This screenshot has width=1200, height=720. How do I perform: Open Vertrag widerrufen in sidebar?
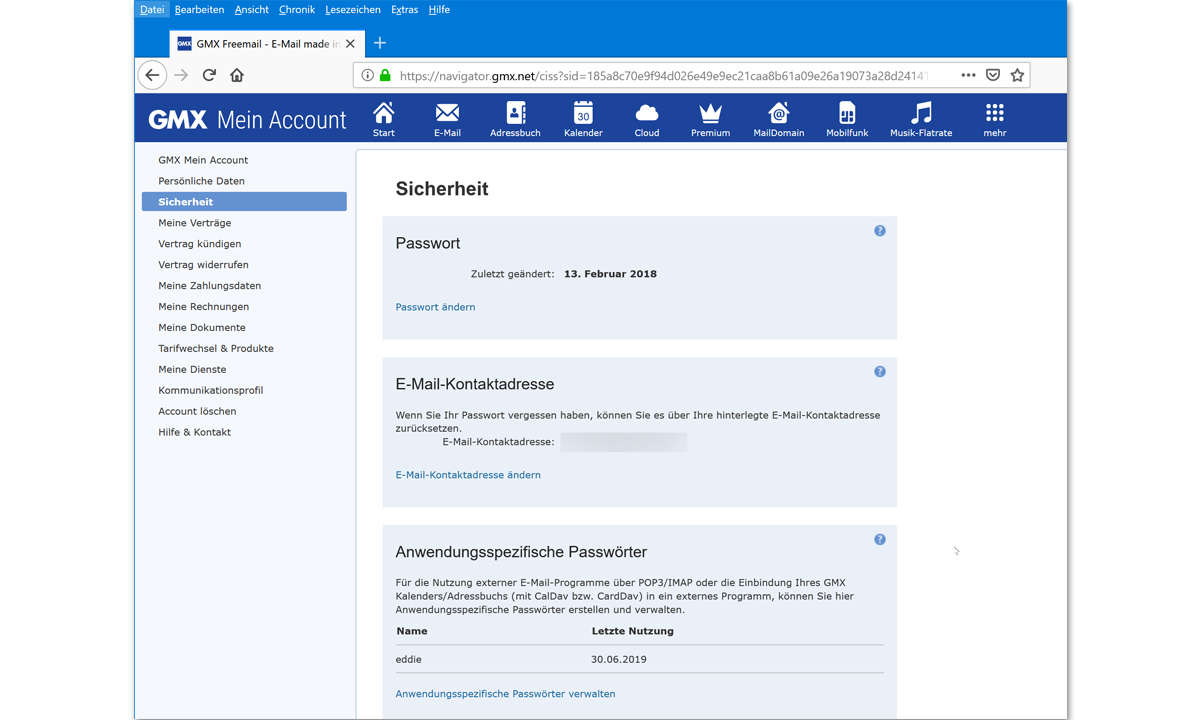pos(203,265)
